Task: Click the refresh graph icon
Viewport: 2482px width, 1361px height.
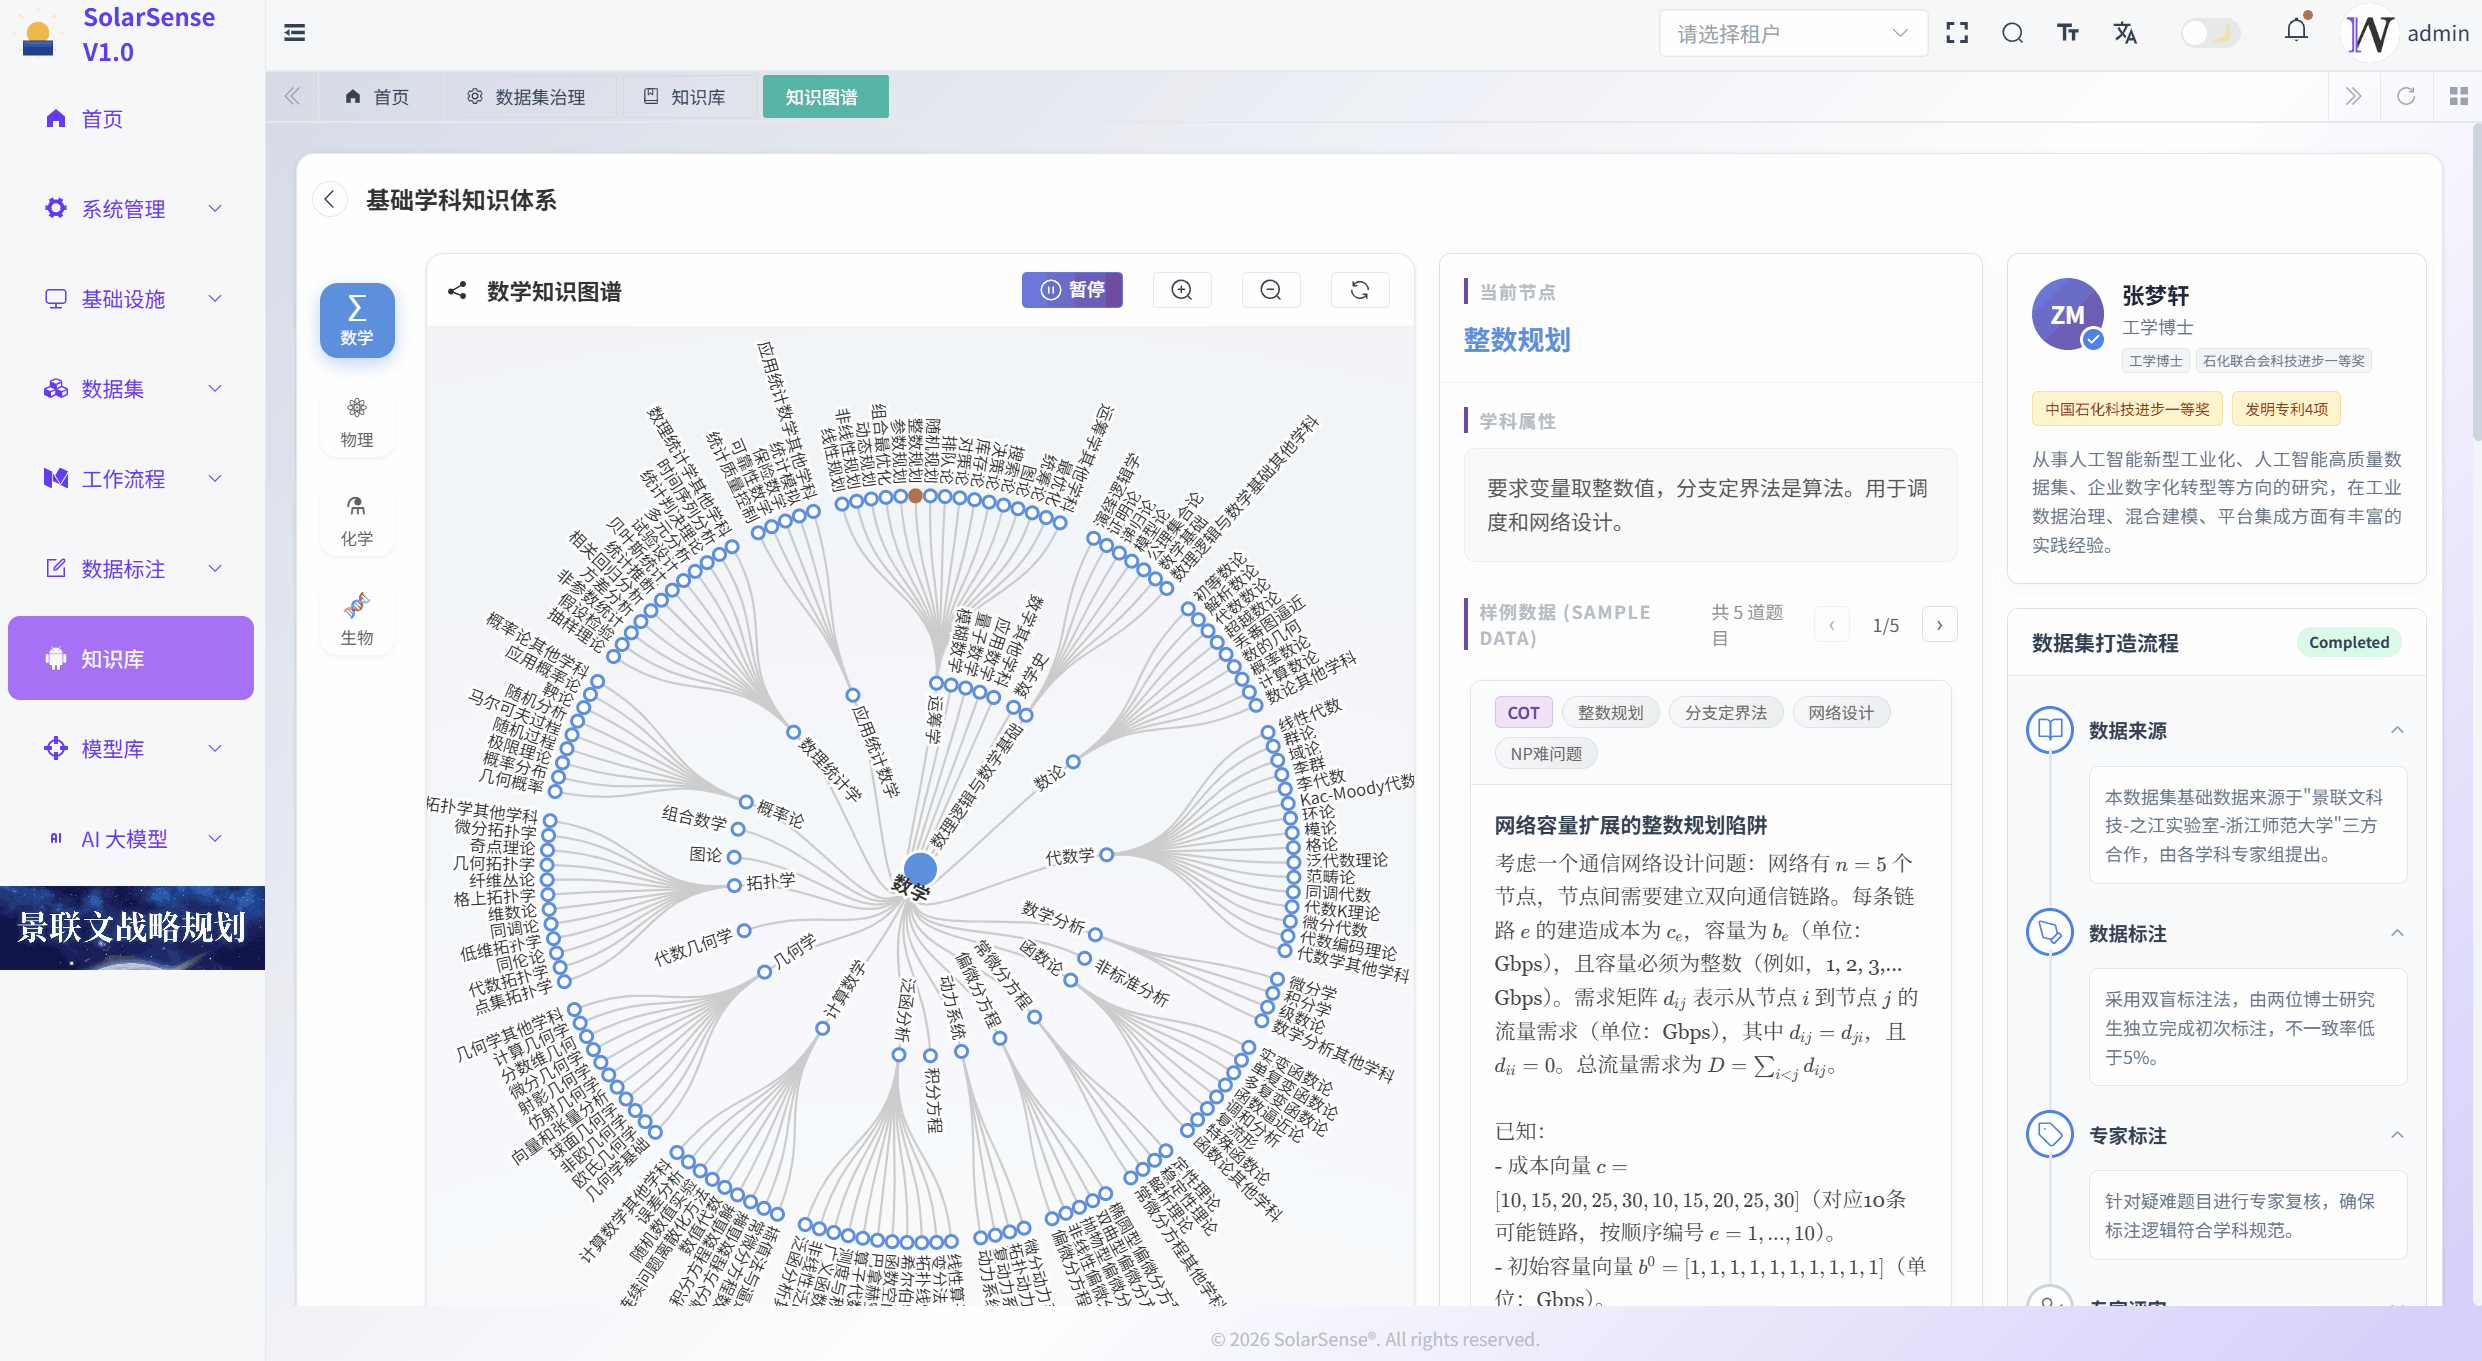Action: click(x=1360, y=290)
